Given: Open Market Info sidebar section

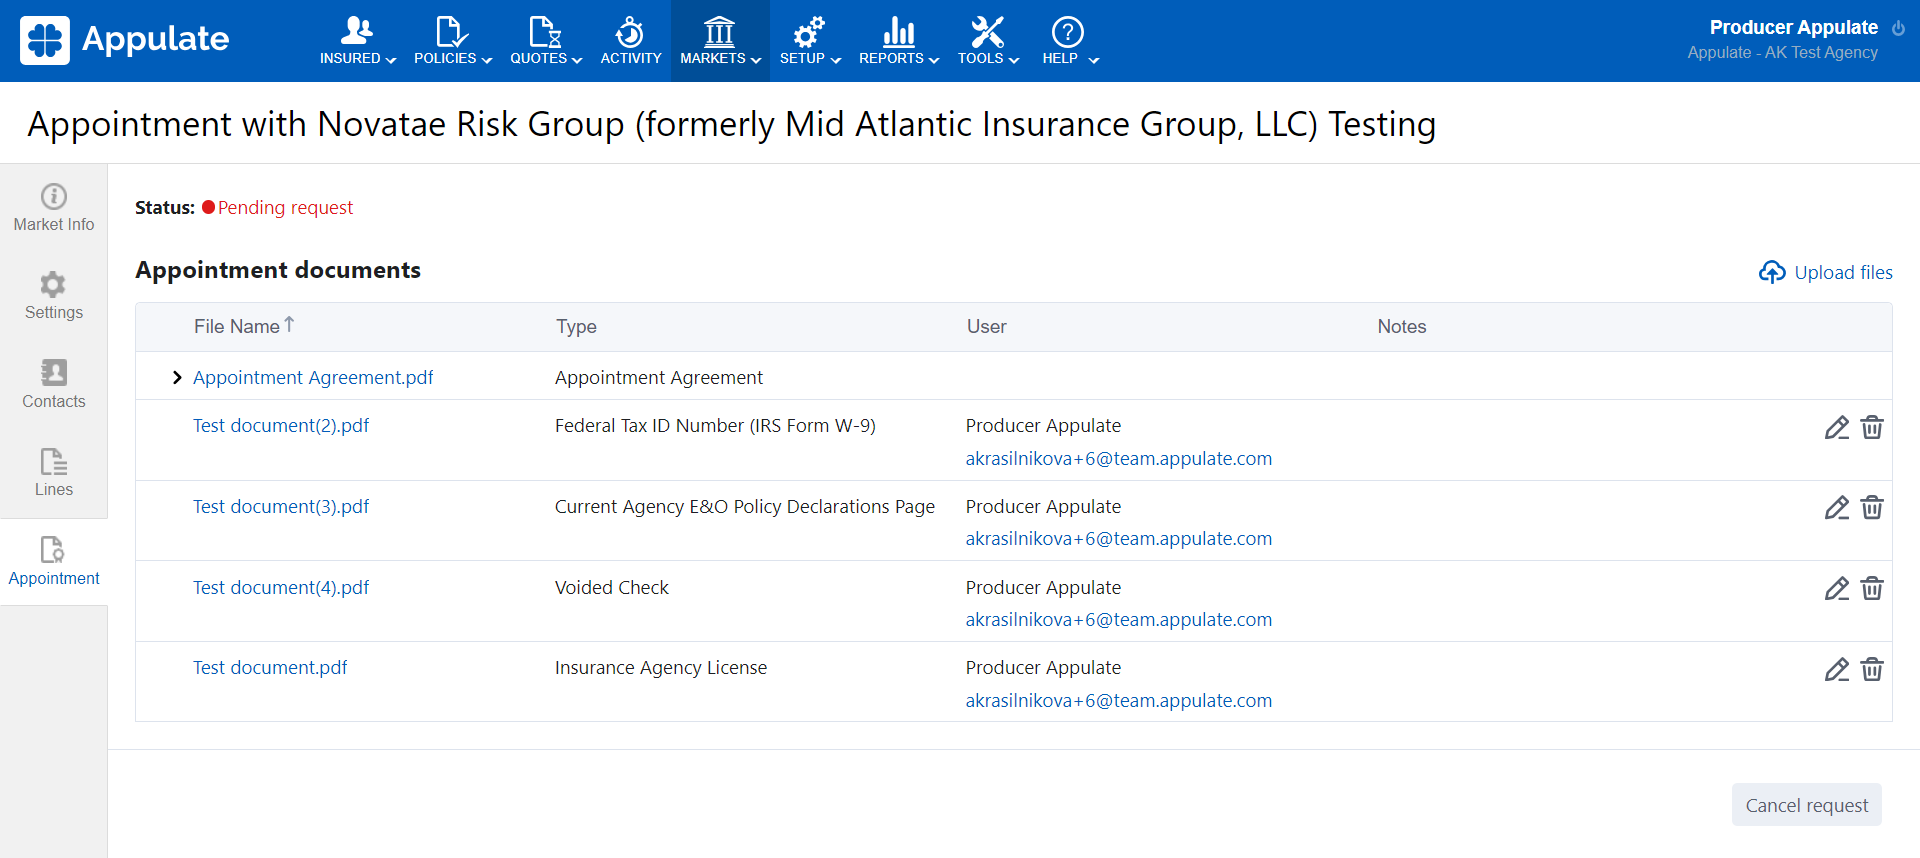Looking at the screenshot, I should pyautogui.click(x=54, y=208).
